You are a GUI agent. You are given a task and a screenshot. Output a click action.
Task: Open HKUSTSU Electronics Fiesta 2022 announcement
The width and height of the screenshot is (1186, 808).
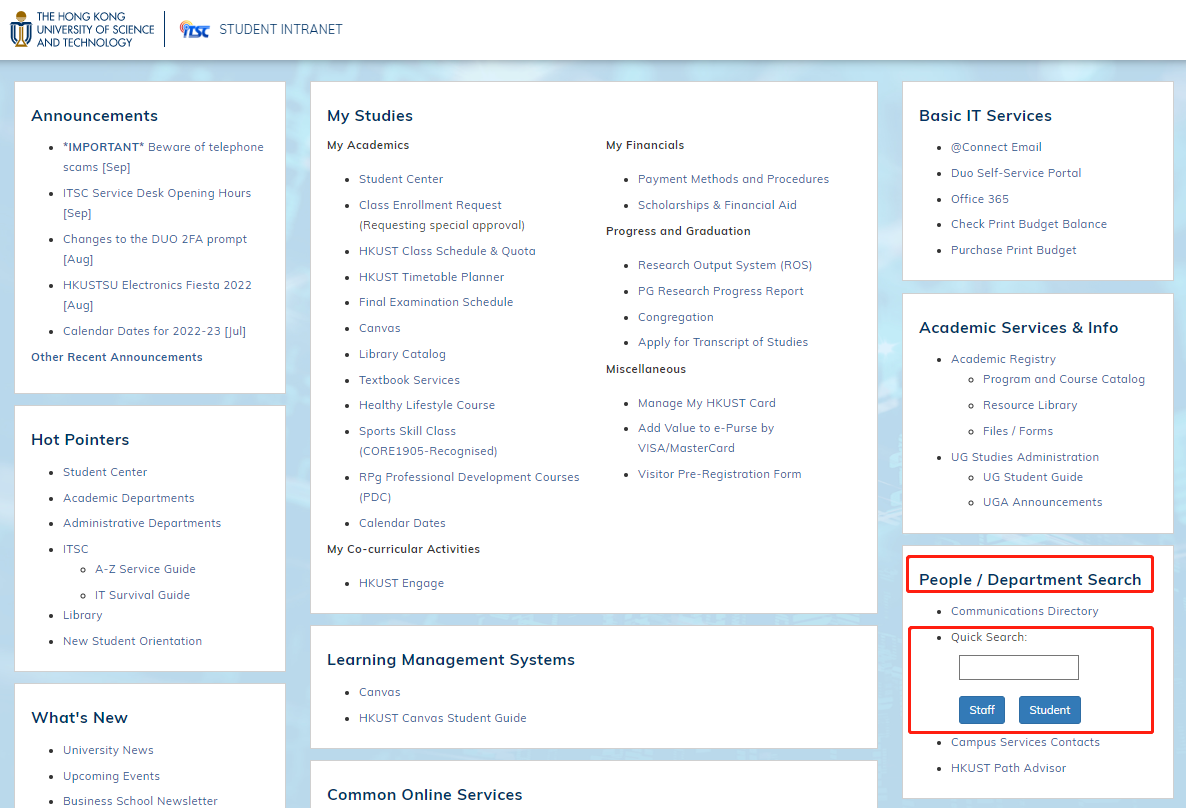[157, 295]
